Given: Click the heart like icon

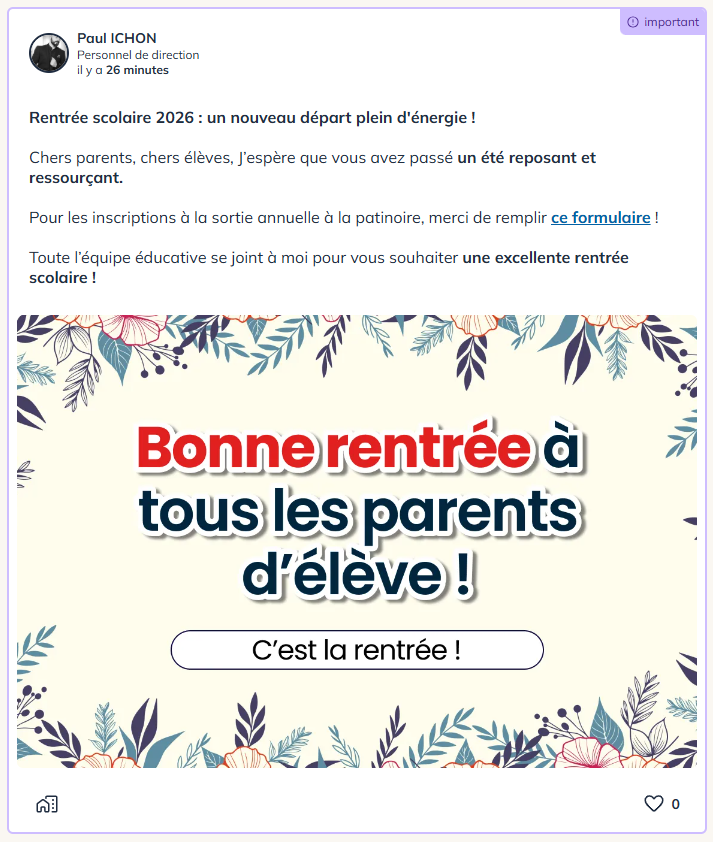Looking at the screenshot, I should click(x=653, y=804).
